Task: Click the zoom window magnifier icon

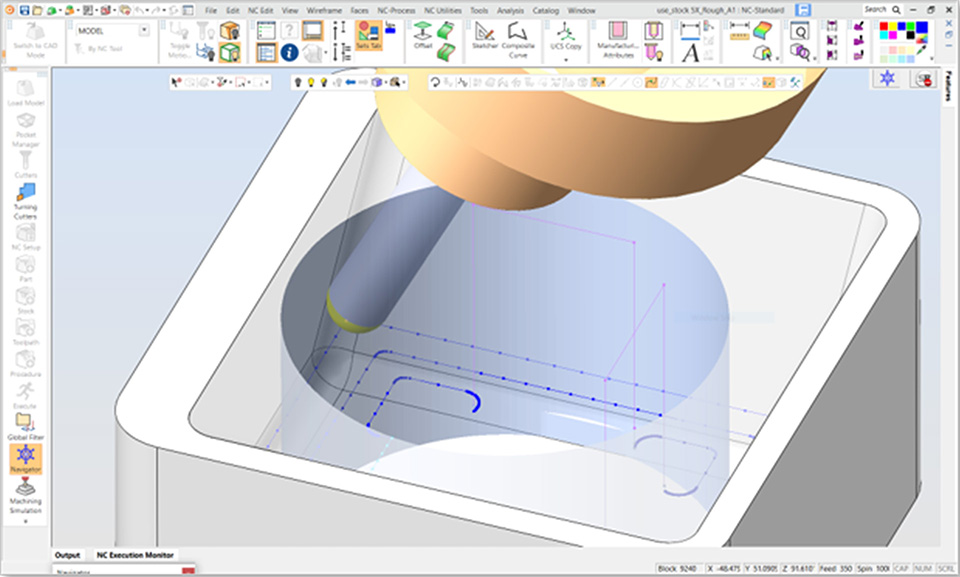Action: 800,31
